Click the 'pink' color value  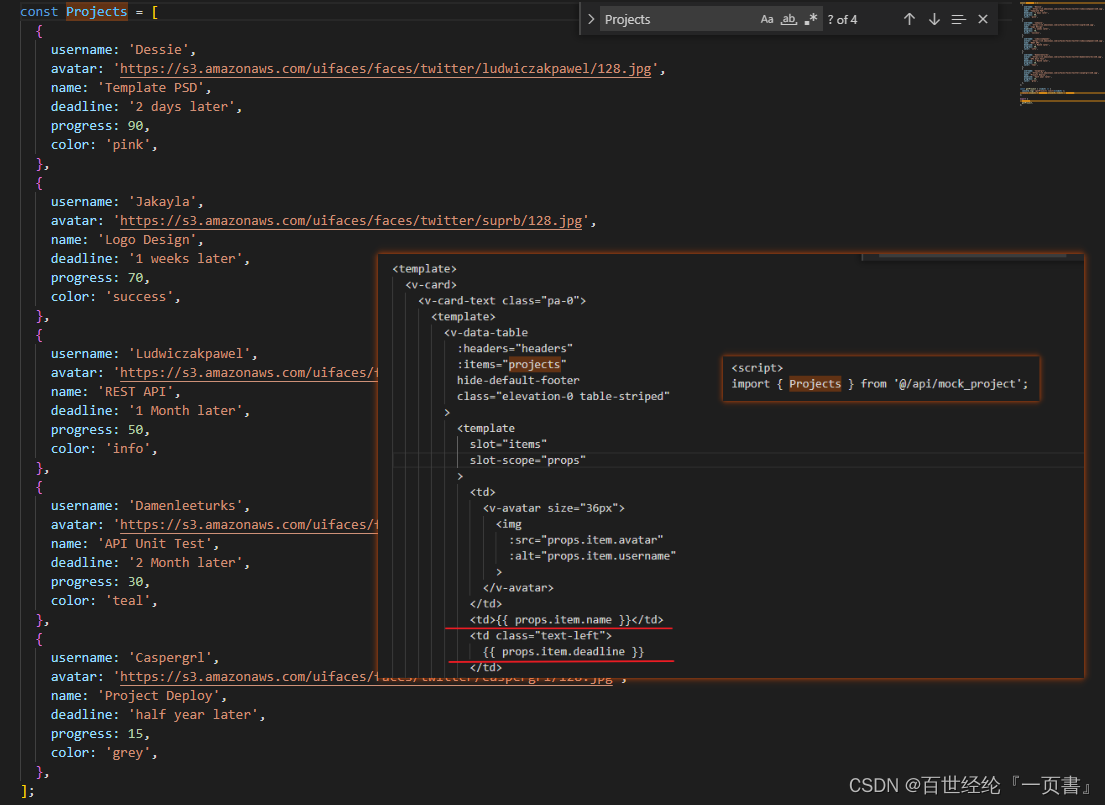pyautogui.click(x=128, y=145)
